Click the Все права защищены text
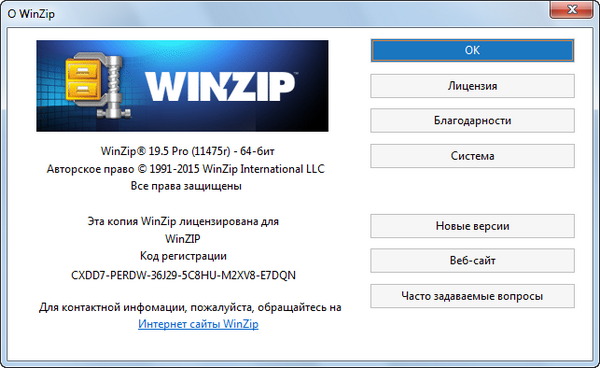The height and width of the screenshot is (368, 600). coord(186,186)
